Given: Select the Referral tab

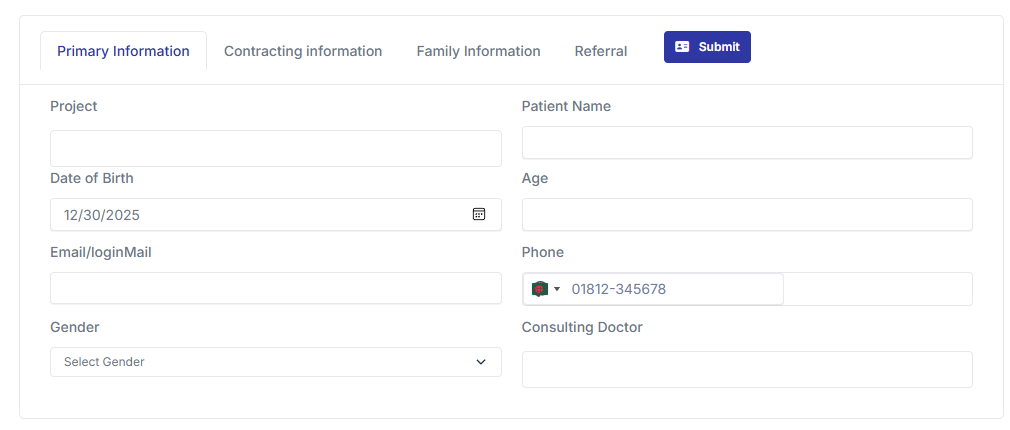Looking at the screenshot, I should pos(601,51).
